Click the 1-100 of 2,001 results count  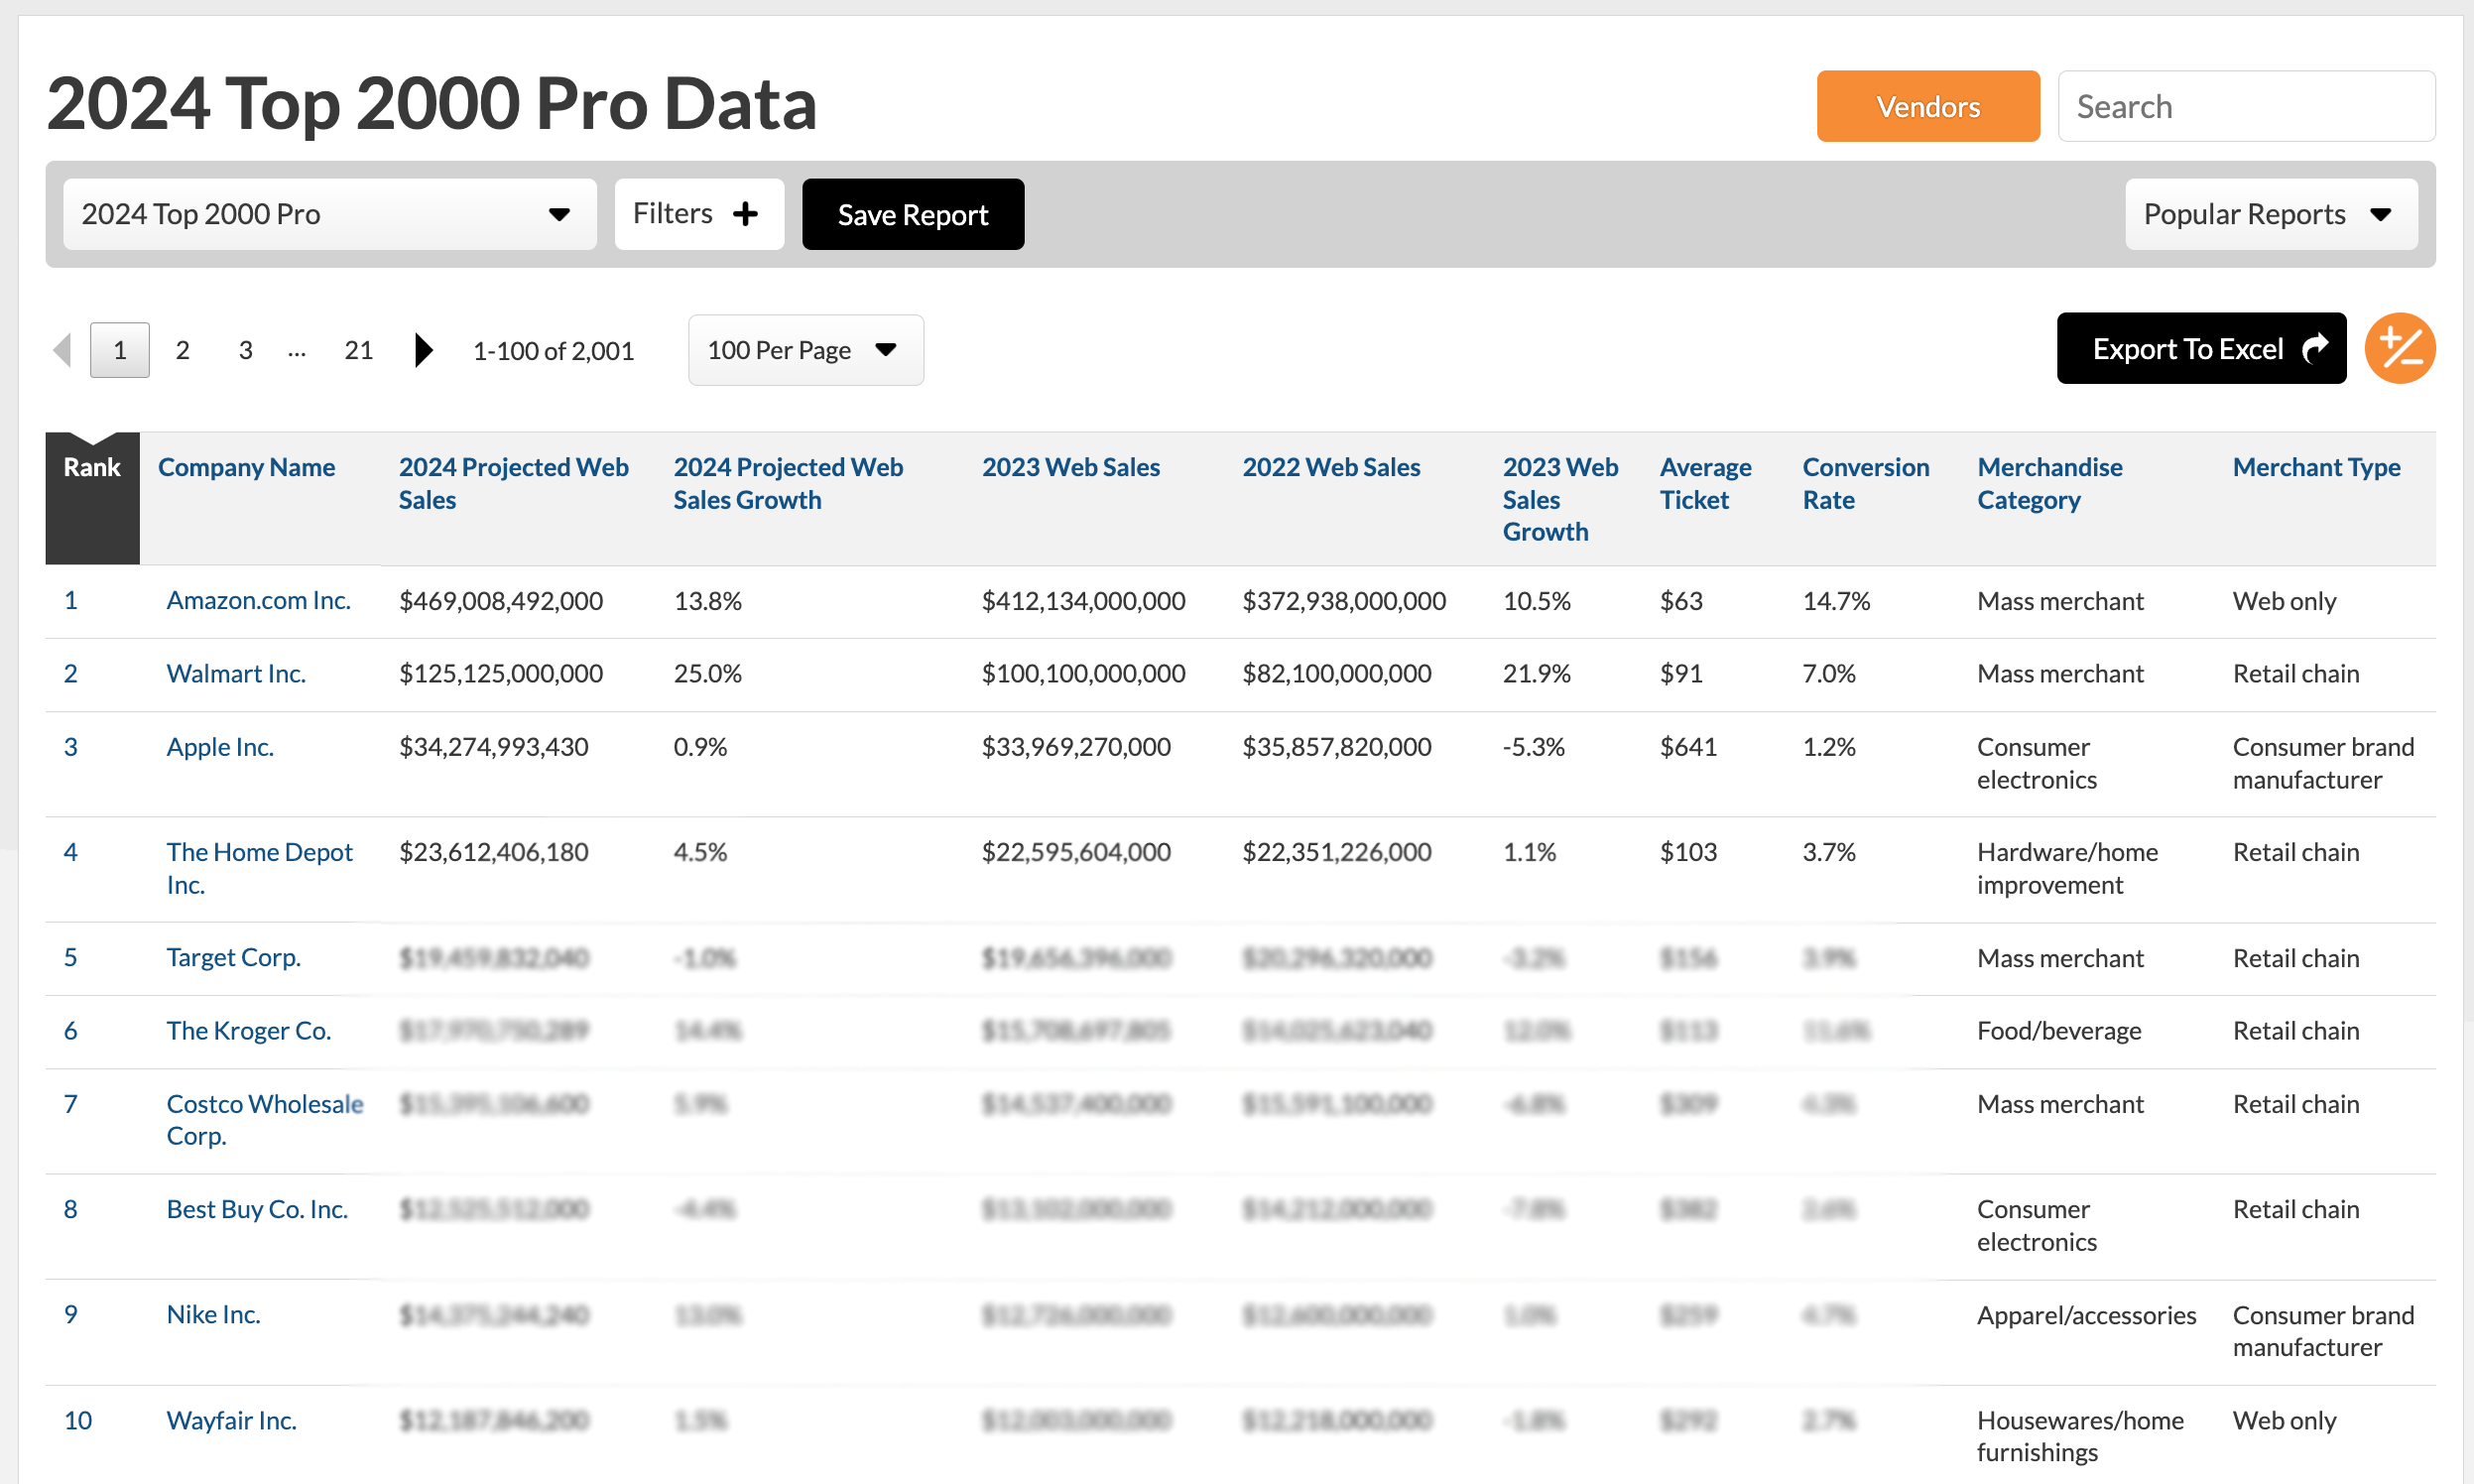(553, 350)
